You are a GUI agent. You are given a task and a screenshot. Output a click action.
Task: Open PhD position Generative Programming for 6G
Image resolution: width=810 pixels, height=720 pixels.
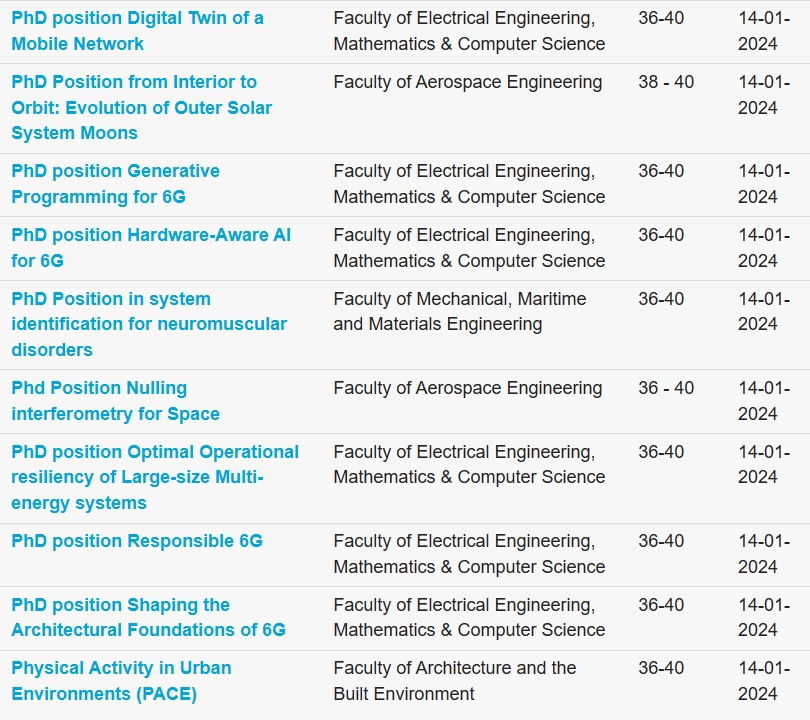click(115, 184)
